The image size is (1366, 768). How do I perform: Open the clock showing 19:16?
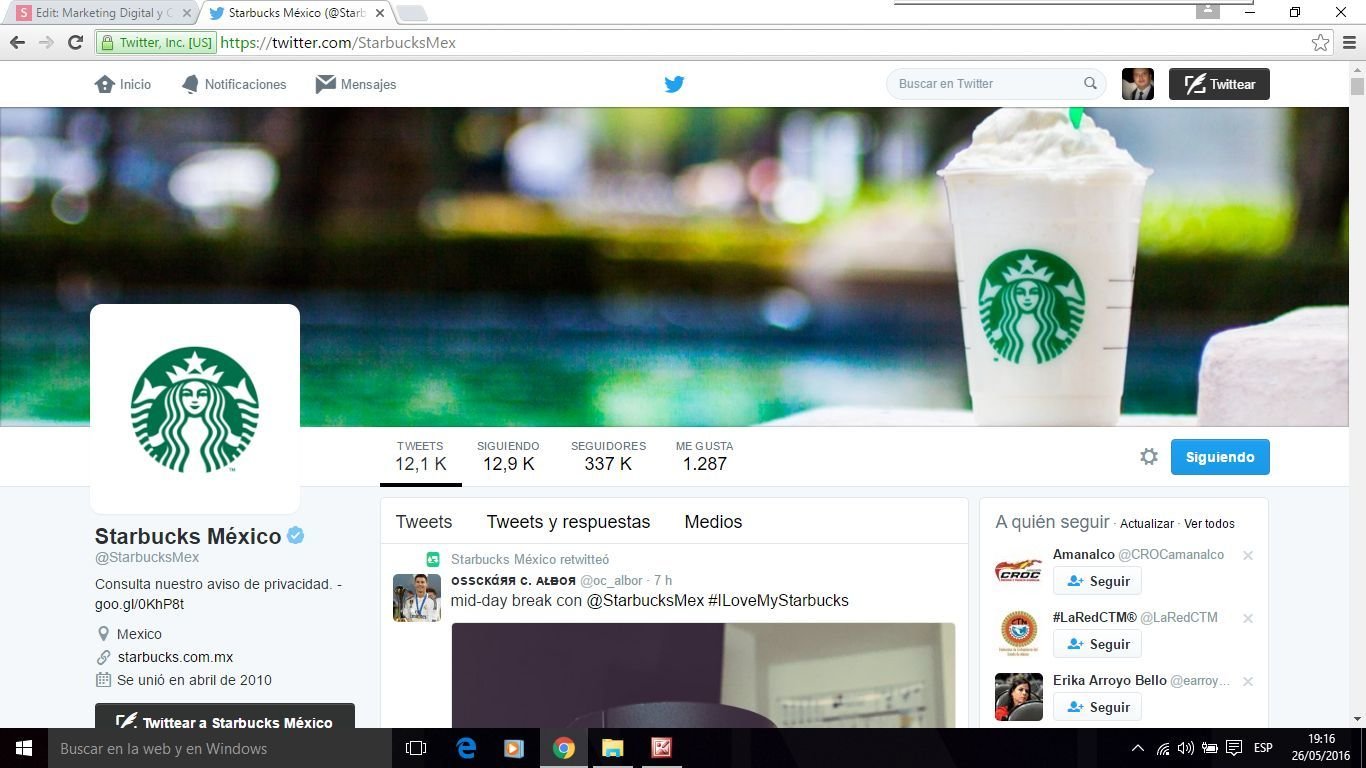point(1321,739)
